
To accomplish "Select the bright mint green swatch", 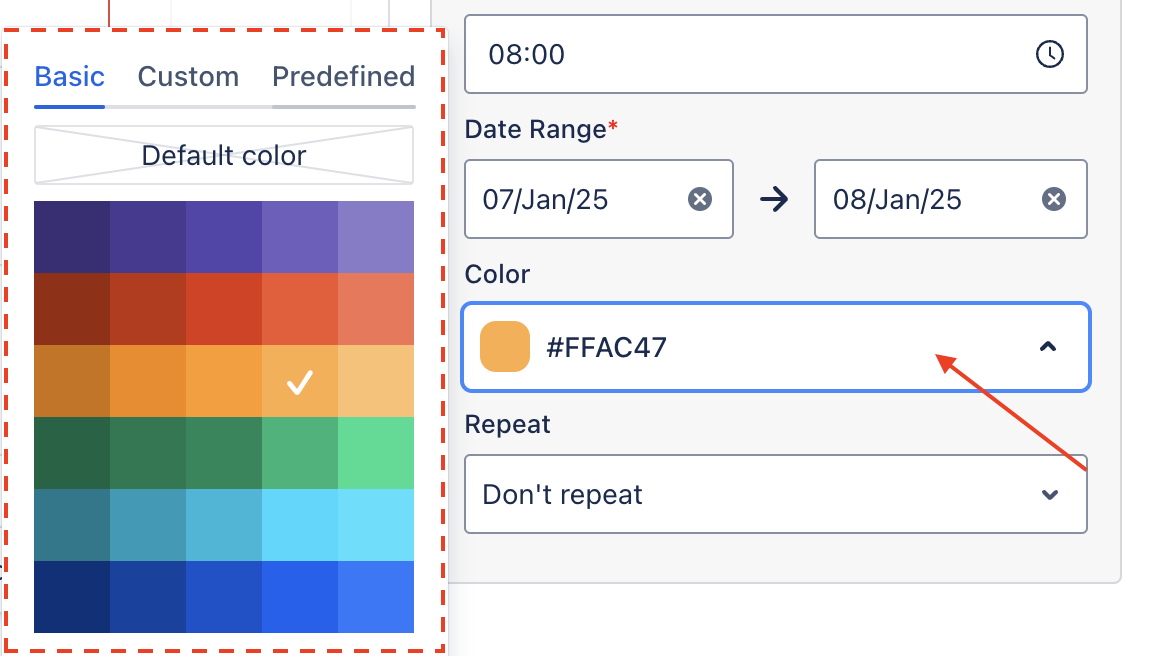I will 376,453.
